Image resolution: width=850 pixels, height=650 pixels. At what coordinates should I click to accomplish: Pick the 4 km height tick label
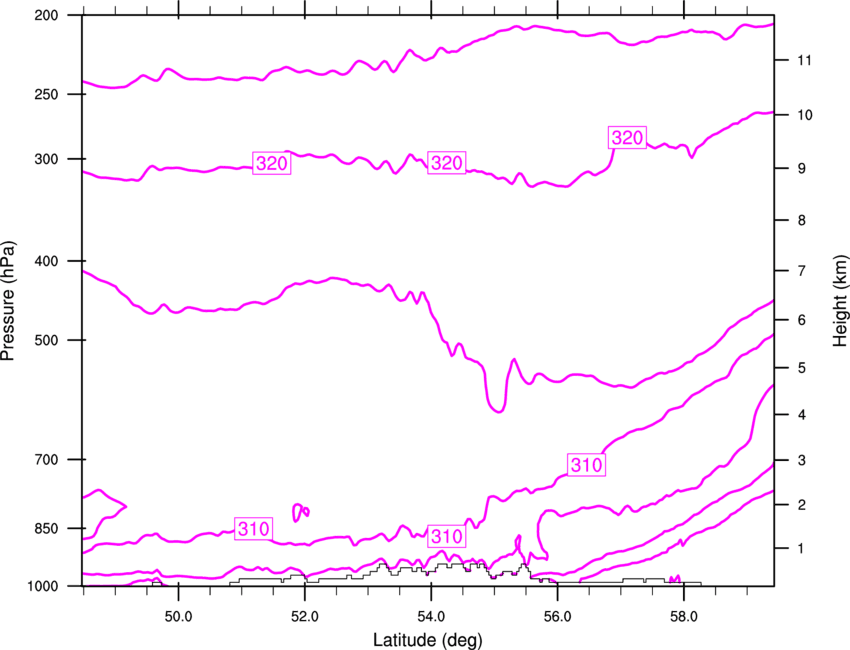click(802, 415)
